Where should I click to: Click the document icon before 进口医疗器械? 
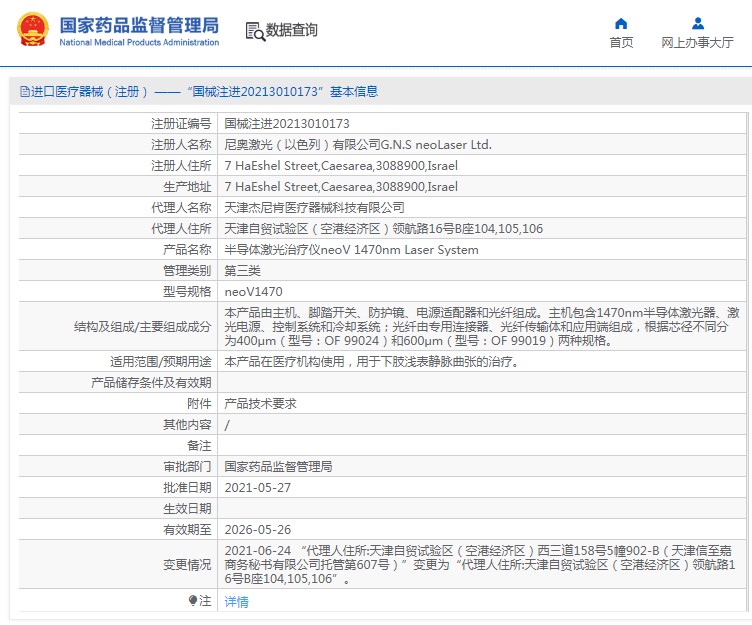click(x=24, y=92)
